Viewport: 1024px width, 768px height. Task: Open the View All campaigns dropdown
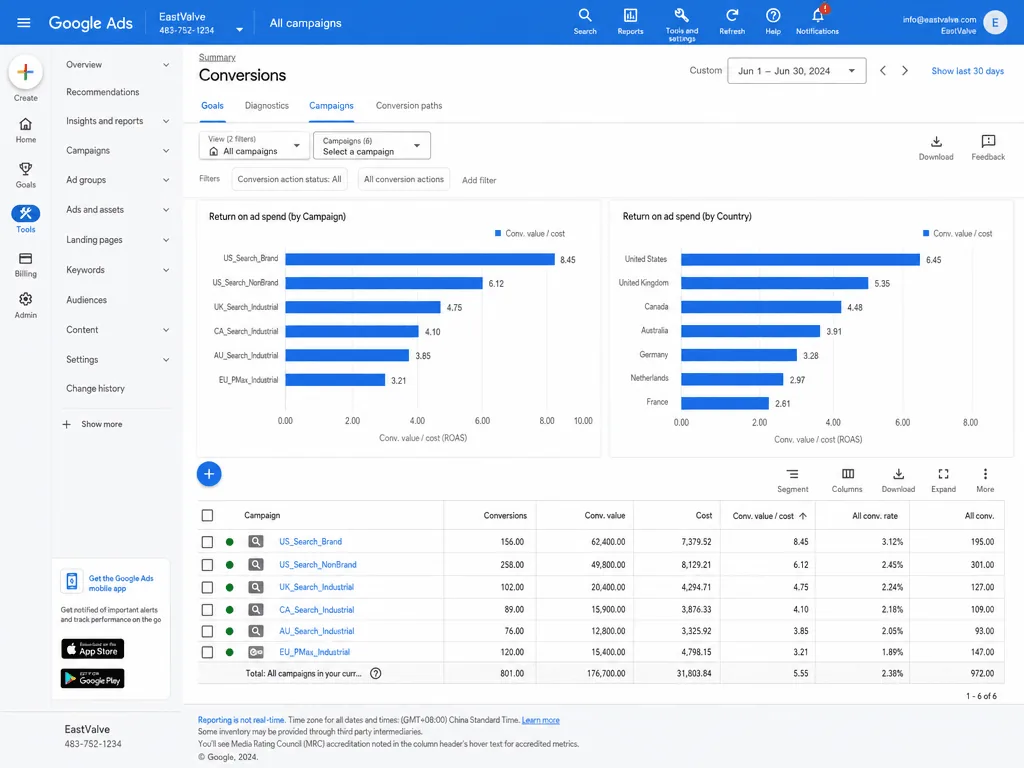point(254,145)
